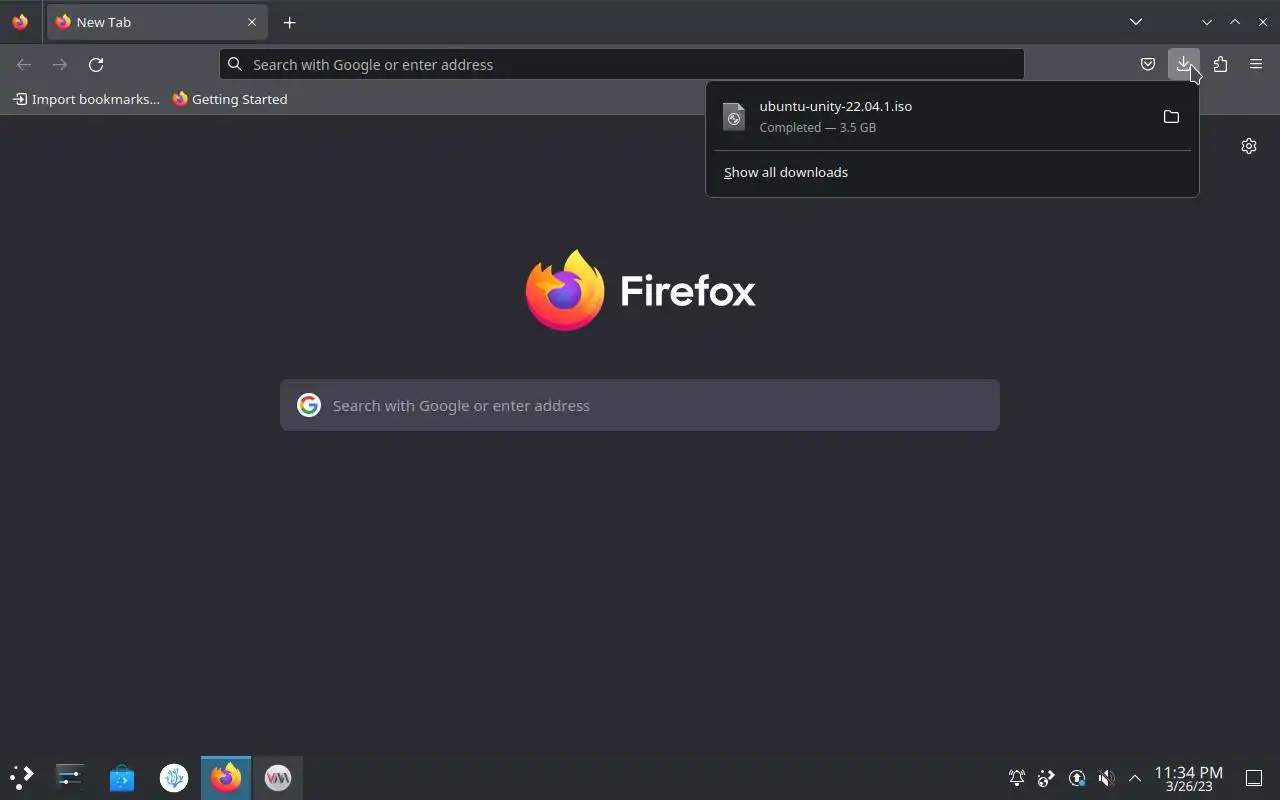Viewport: 1280px width, 800px height.
Task: Expand hidden system tray icons arrow
Action: click(x=1135, y=778)
